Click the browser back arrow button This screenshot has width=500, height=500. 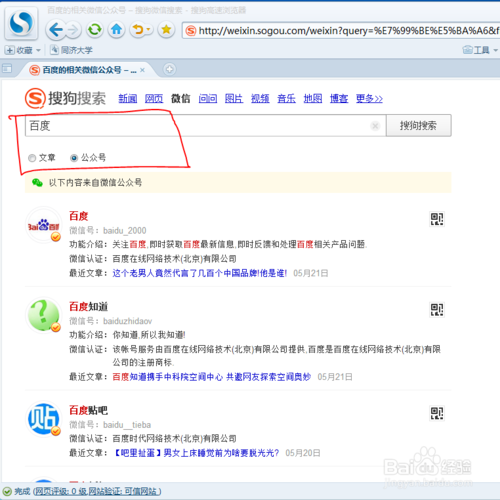pos(55,30)
